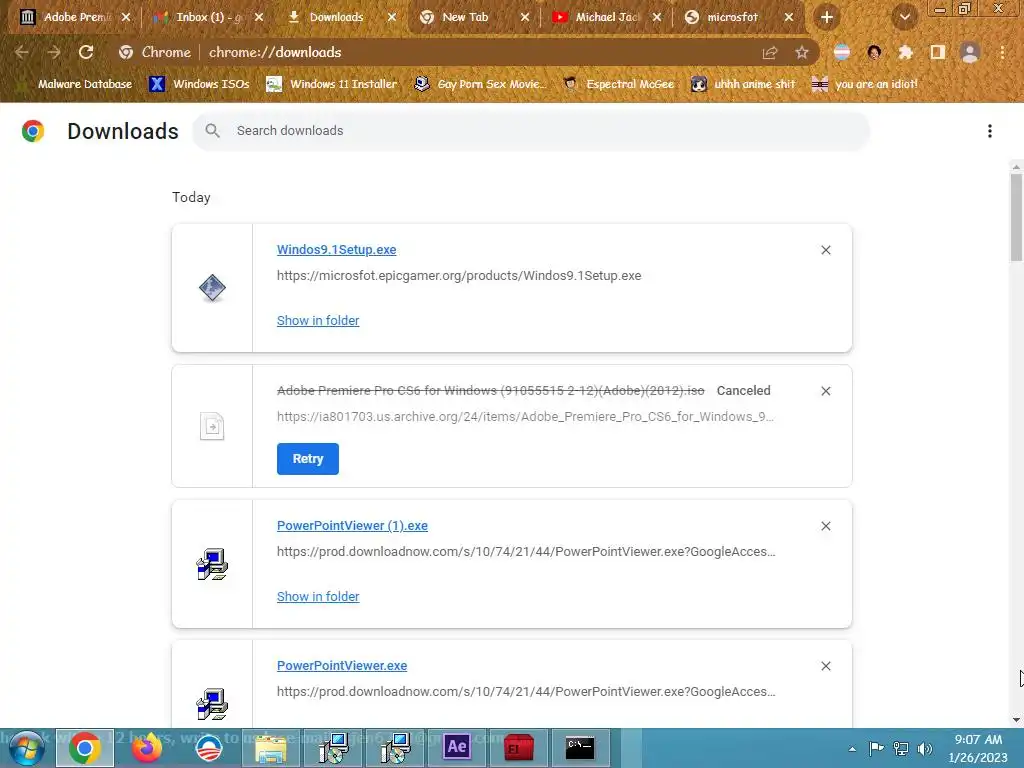The width and height of the screenshot is (1024, 768).
Task: Open the red toolbox taskbar icon
Action: coord(519,748)
